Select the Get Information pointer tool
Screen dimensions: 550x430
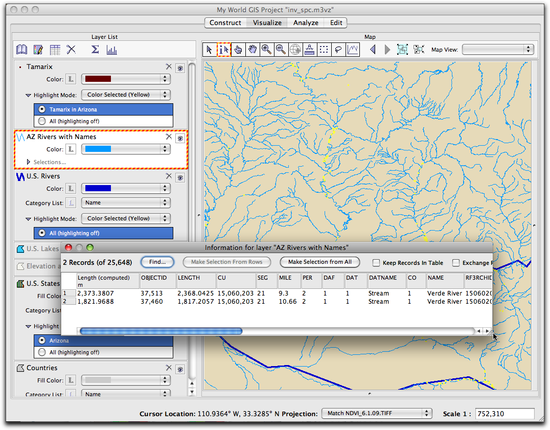point(224,49)
